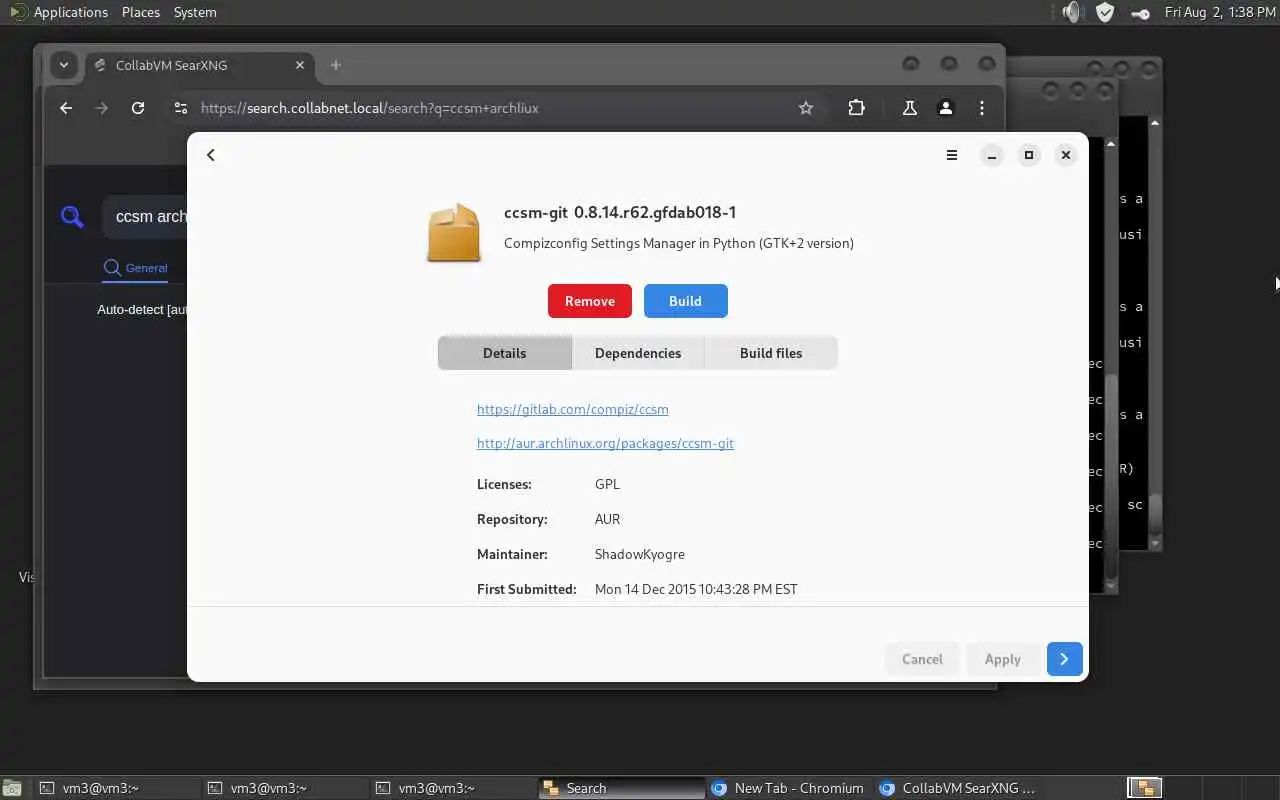This screenshot has width=1280, height=800.
Task: Click the ccsm-git package box icon
Action: (454, 232)
